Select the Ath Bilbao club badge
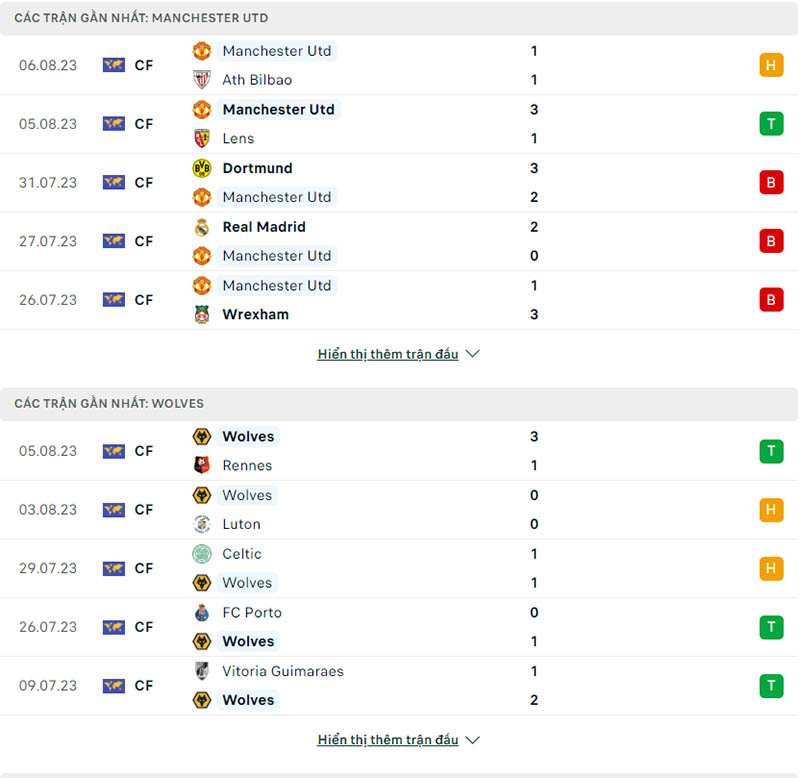The width and height of the screenshot is (800, 778). 202,79
